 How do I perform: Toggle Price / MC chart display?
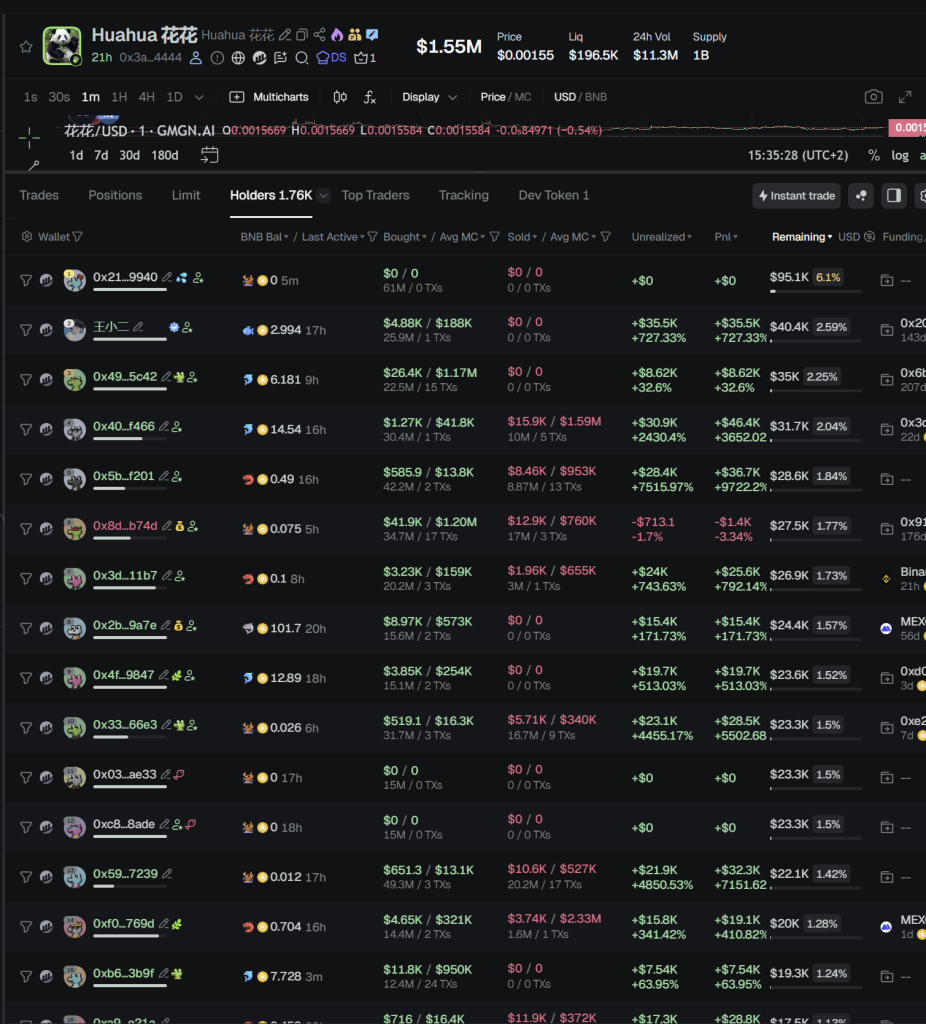click(505, 97)
